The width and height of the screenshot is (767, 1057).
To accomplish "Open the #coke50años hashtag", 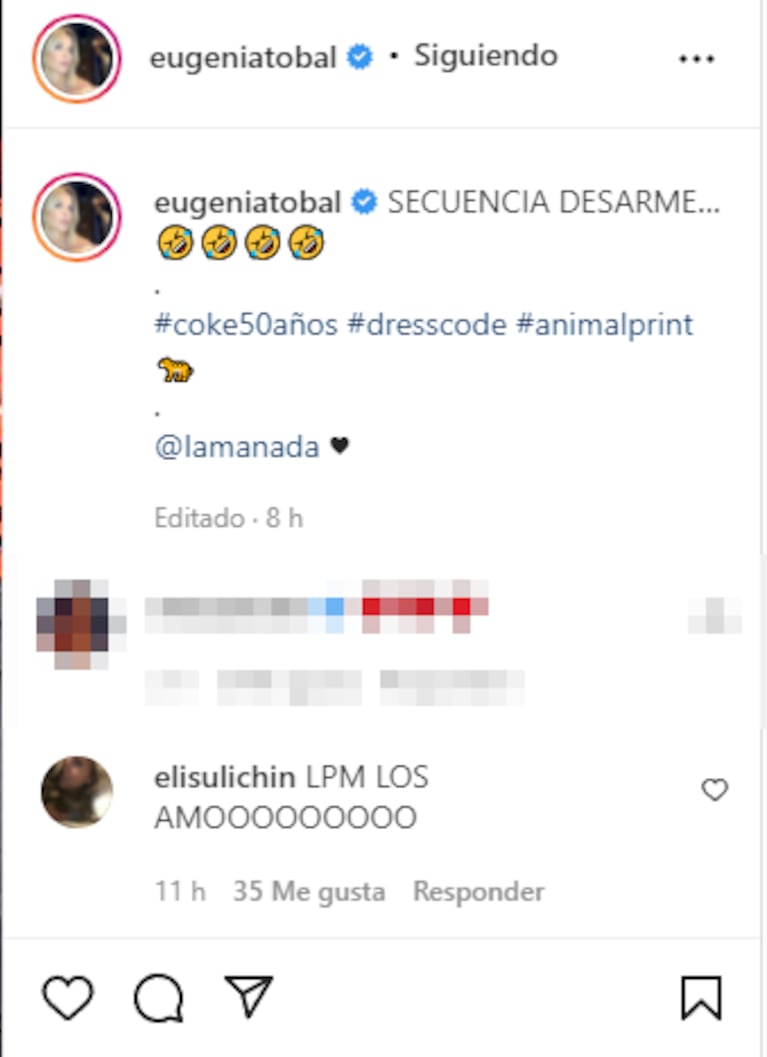I will pyautogui.click(x=246, y=325).
